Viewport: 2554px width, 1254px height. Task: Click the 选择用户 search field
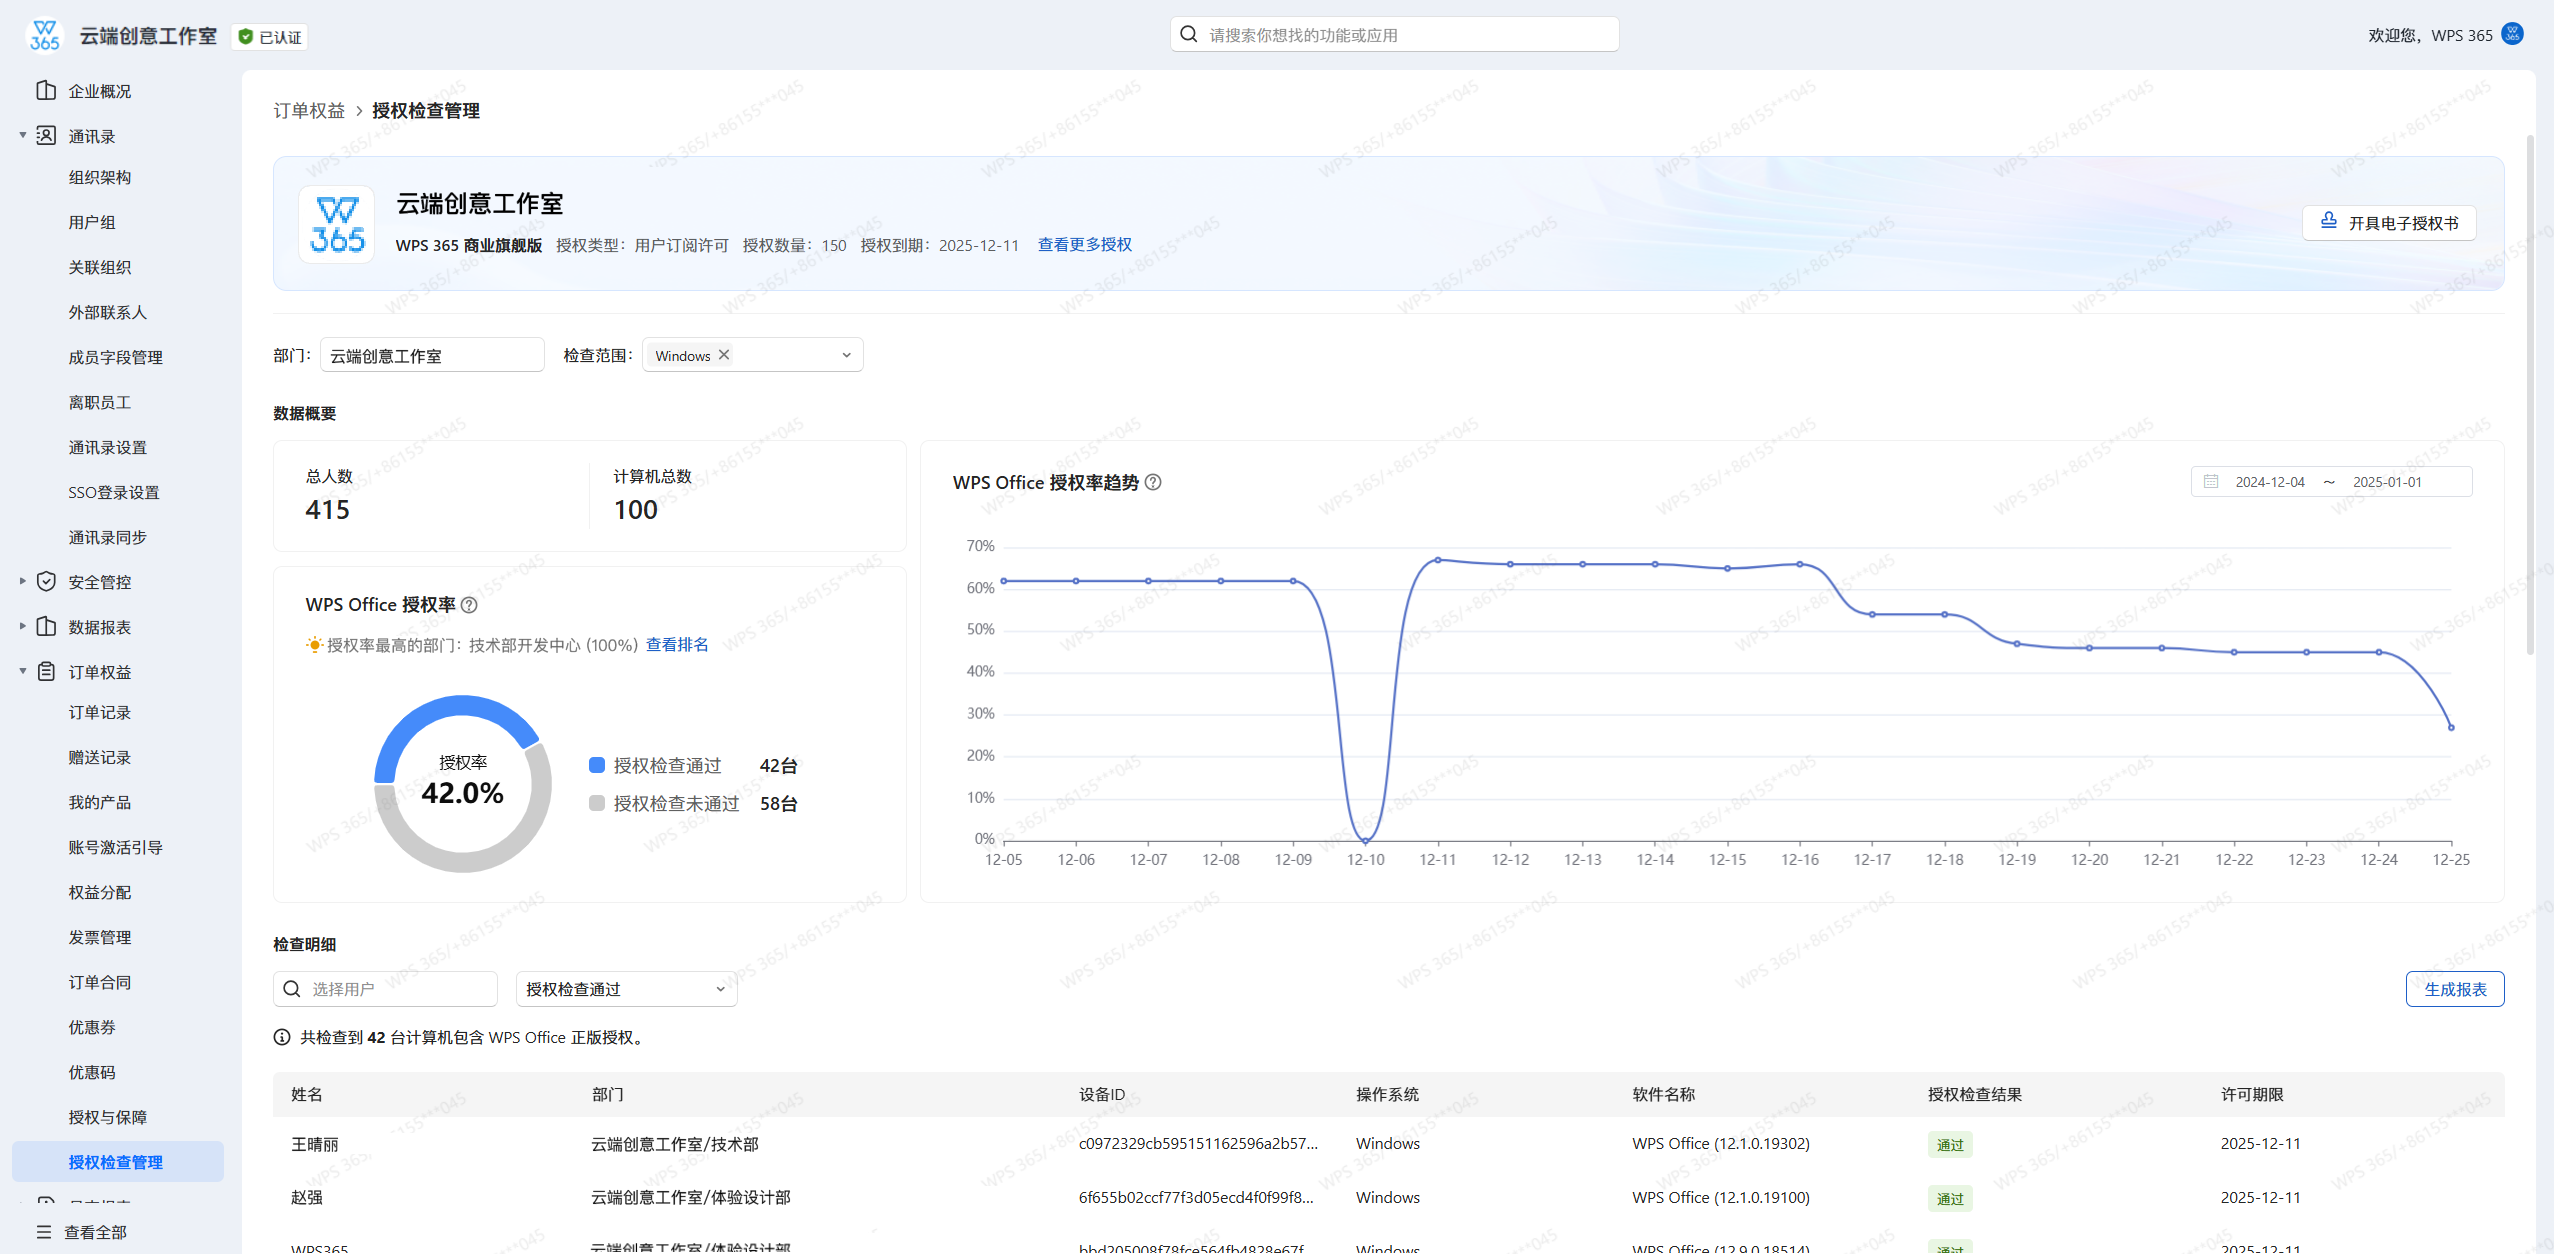click(385, 989)
